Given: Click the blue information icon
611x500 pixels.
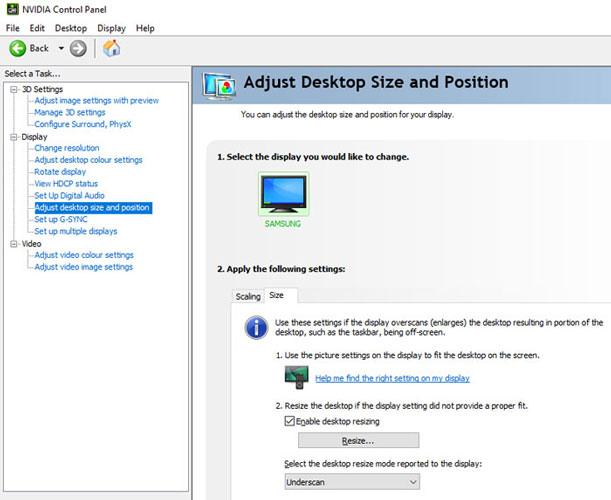Looking at the screenshot, I should point(257,328).
